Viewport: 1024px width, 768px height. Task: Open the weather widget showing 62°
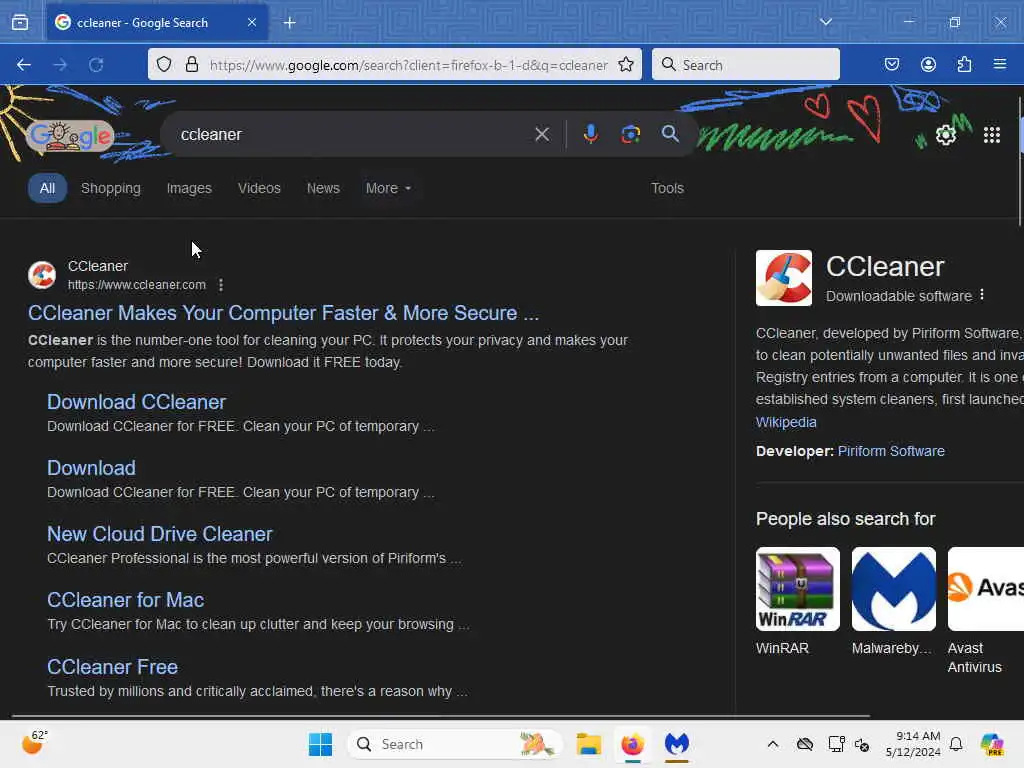(x=35, y=743)
